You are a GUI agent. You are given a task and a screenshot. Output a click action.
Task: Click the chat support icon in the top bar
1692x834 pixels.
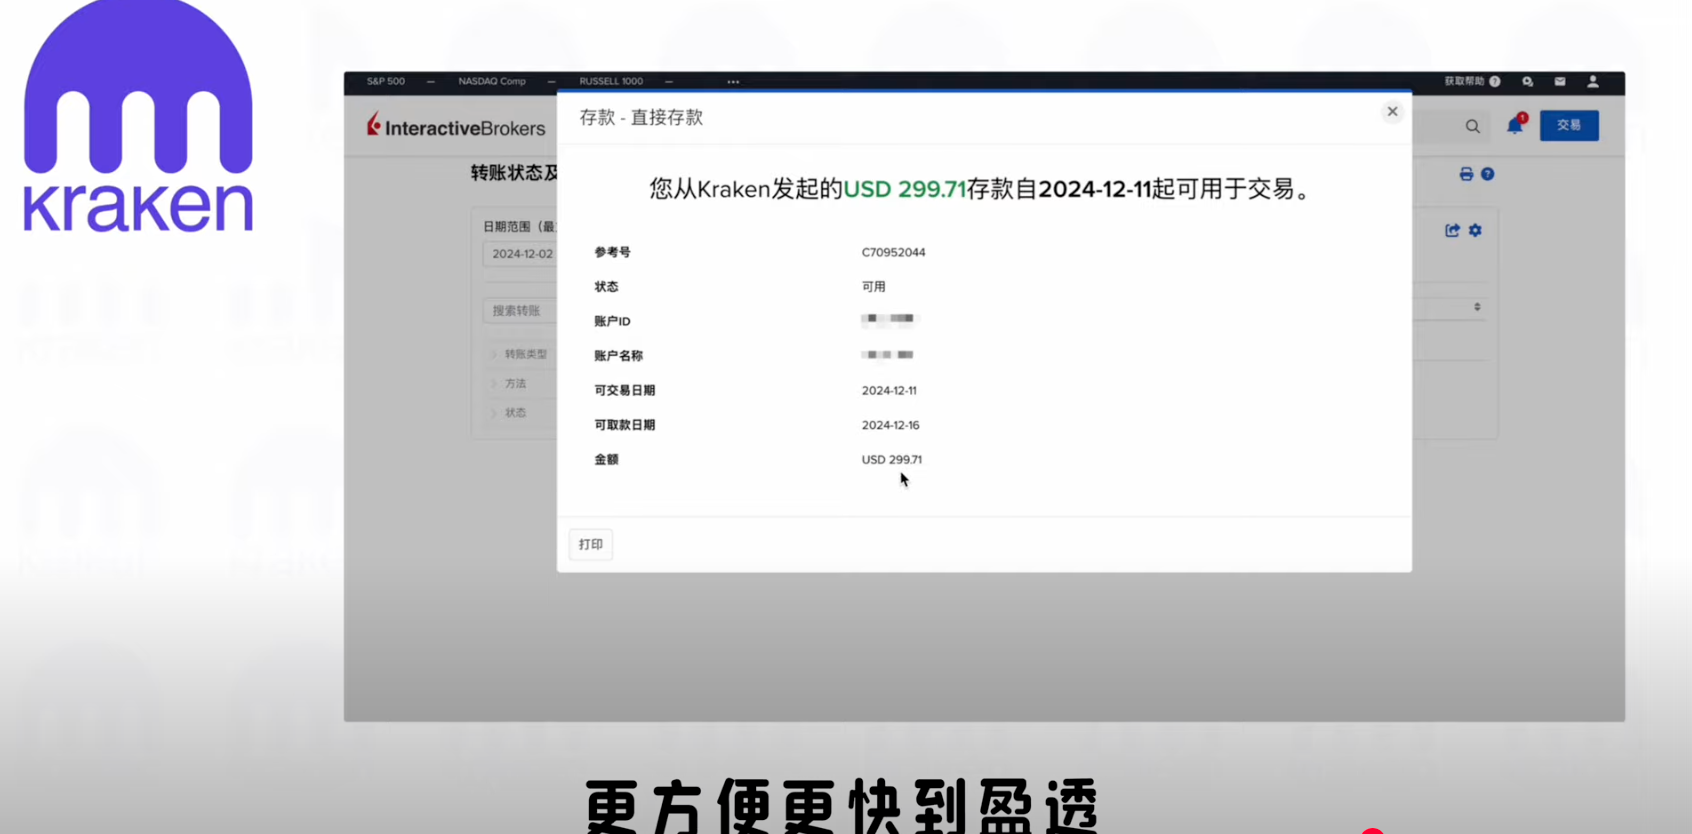tap(1527, 81)
